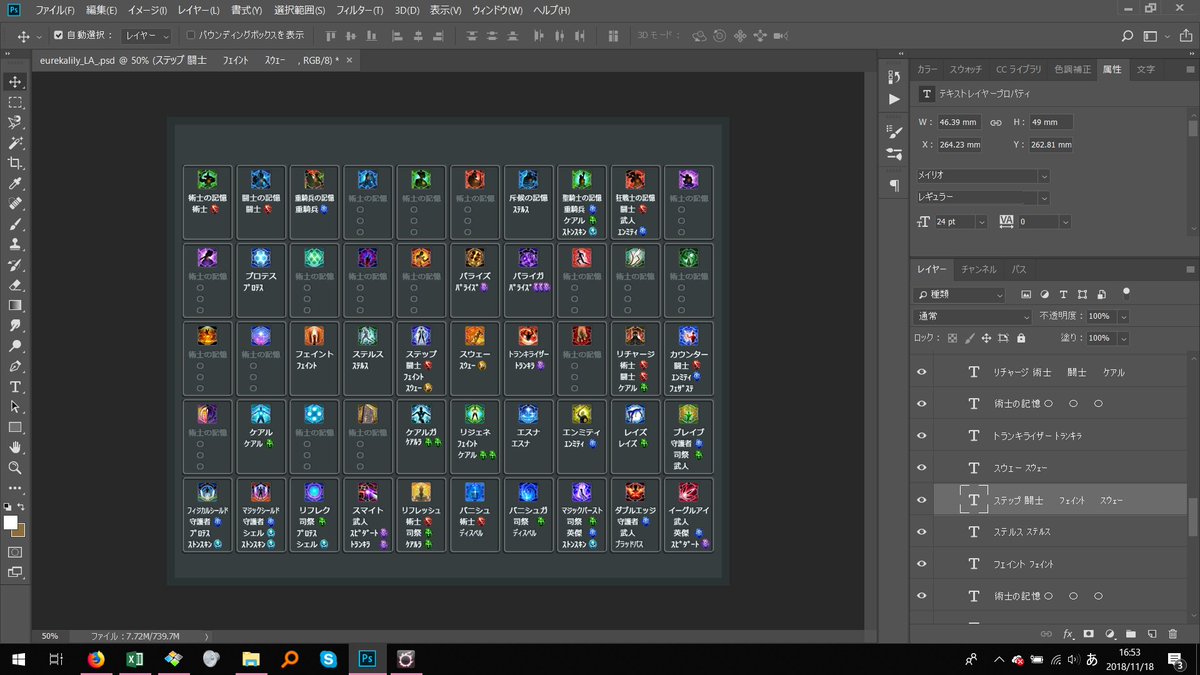The width and height of the screenshot is (1200, 675).
Task: Create a new layer with bottom icon
Action: (x=1152, y=634)
